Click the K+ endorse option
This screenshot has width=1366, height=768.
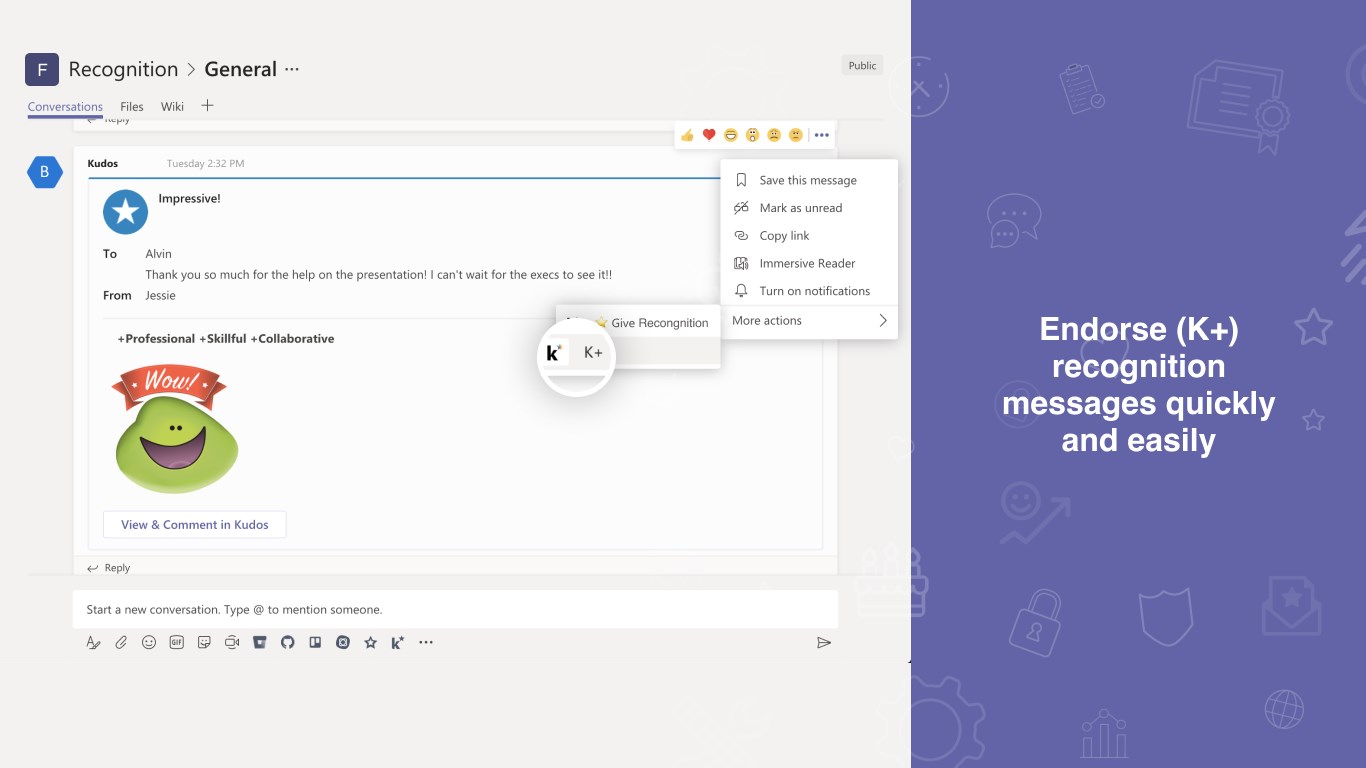point(593,352)
